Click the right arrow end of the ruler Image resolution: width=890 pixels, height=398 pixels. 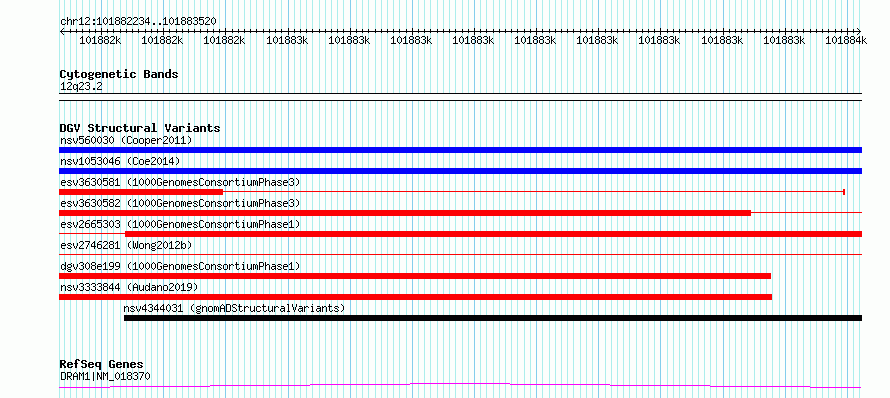coord(858,31)
